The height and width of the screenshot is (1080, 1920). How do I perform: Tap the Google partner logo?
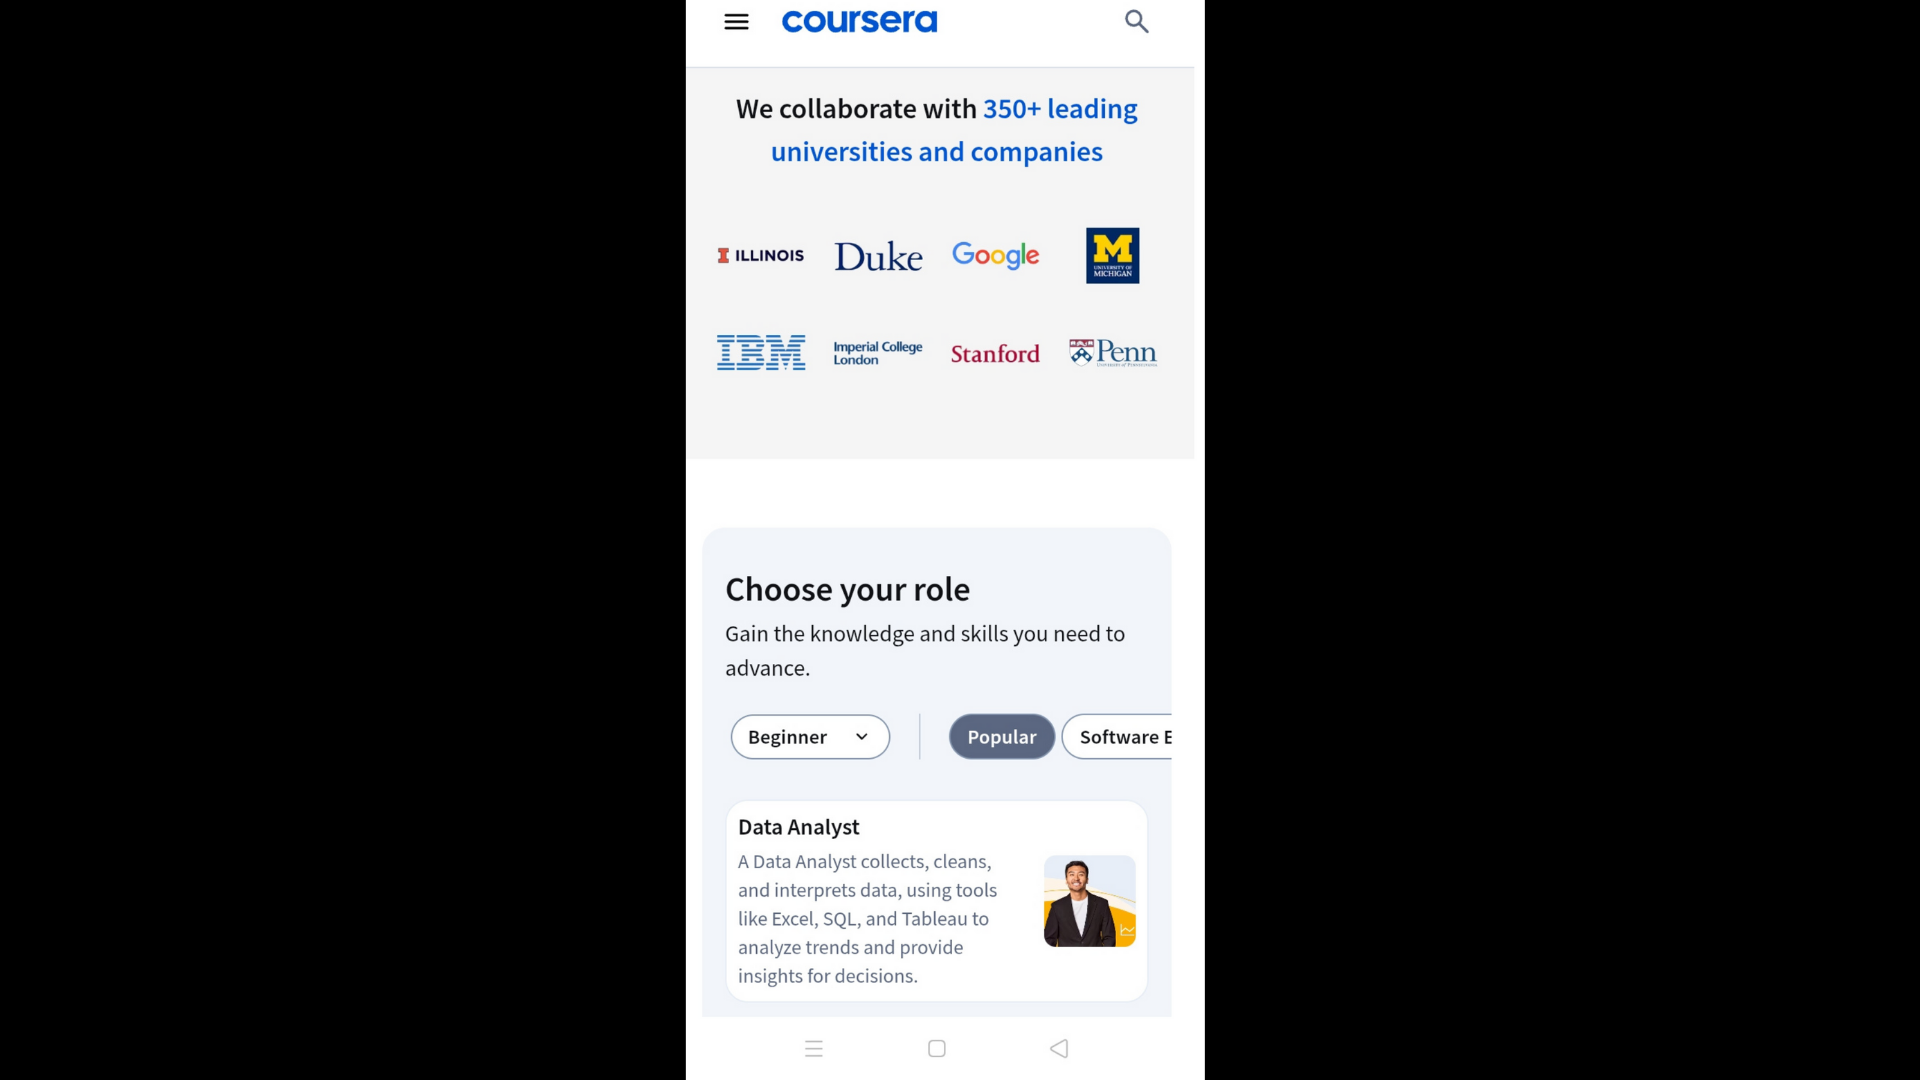point(995,256)
